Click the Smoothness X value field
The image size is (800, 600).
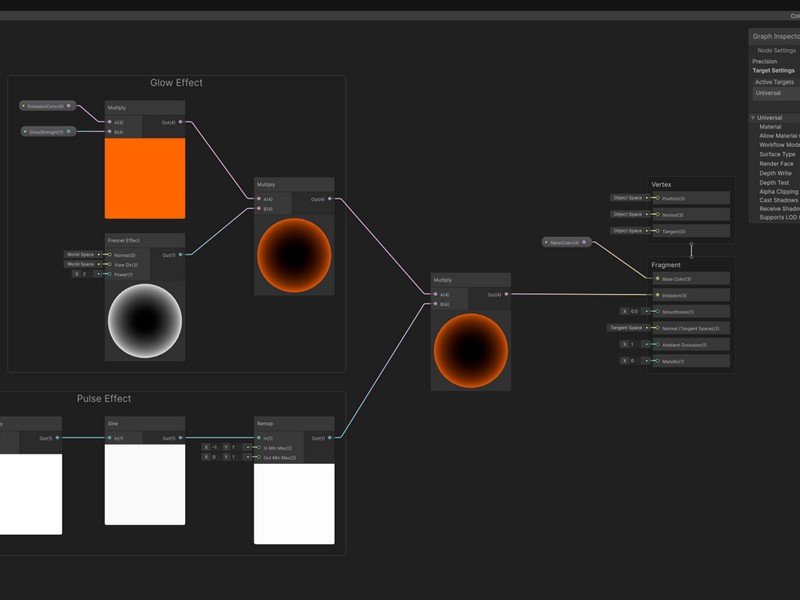click(x=633, y=311)
